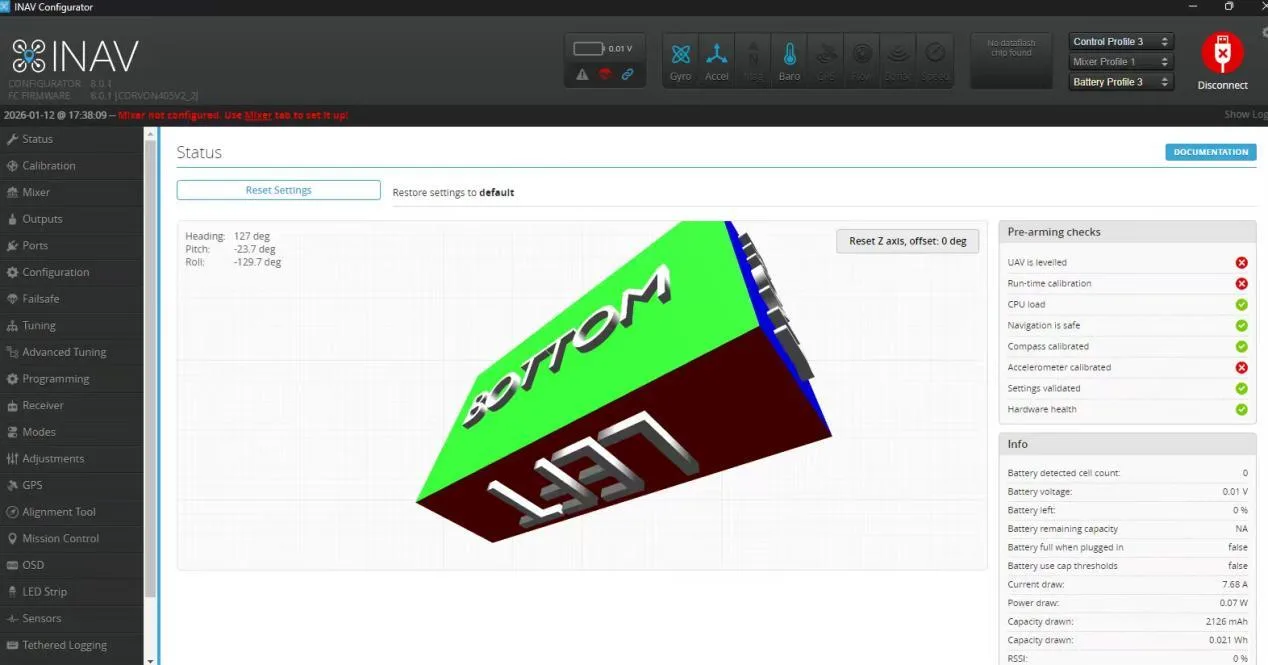Screen dimensions: 1268x665
Task: Click the Speed gauge sensor icon
Action: pyautogui.click(x=934, y=60)
